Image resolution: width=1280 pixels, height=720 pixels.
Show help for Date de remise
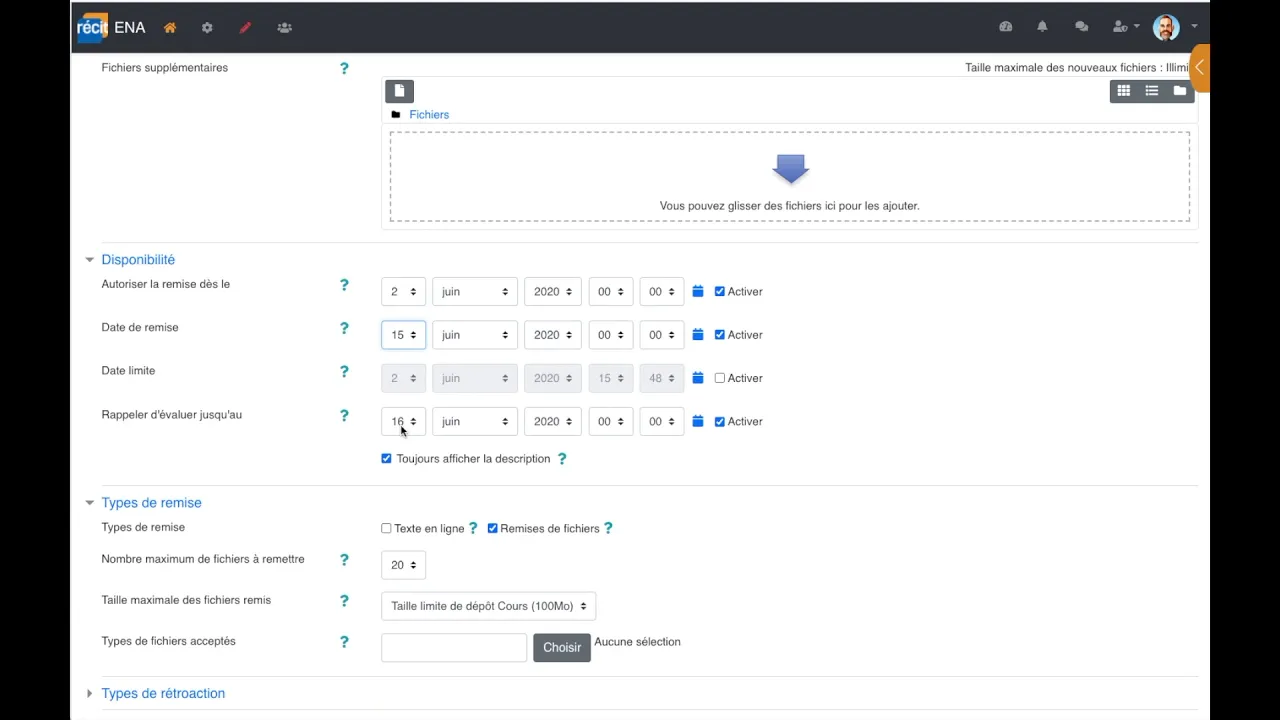[x=344, y=328]
